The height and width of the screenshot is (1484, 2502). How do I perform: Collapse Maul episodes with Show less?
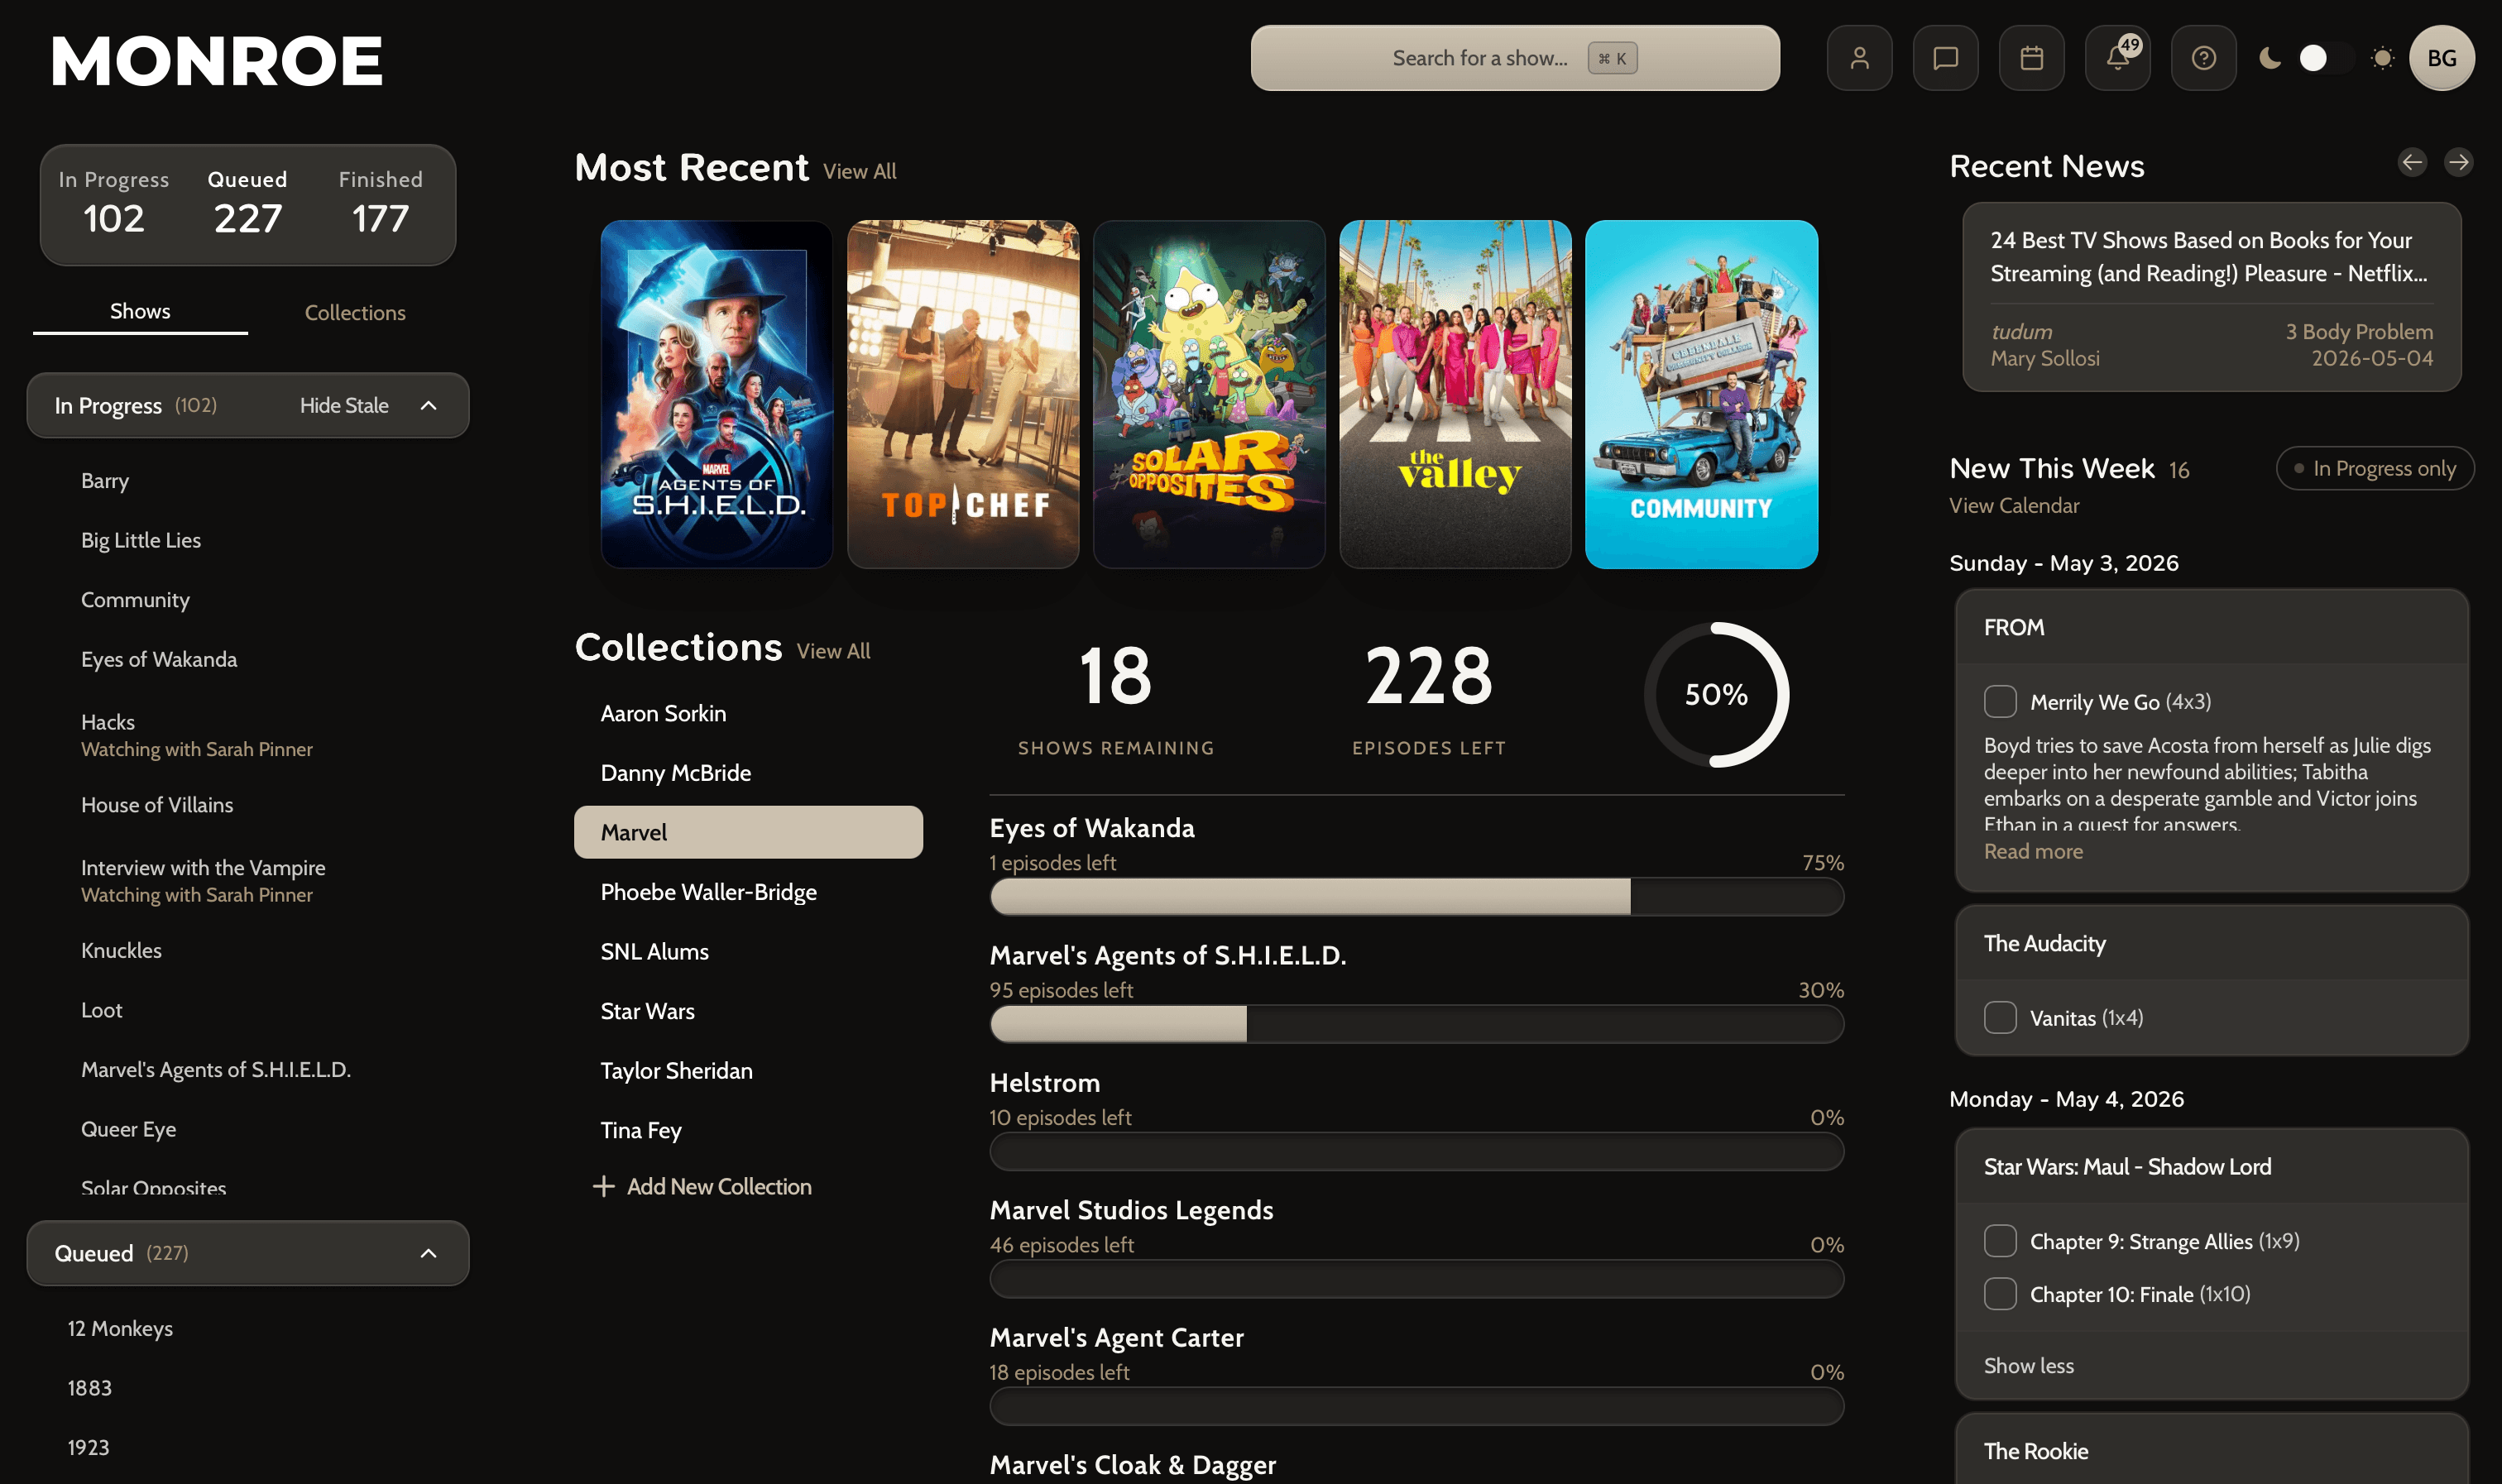2028,1365
